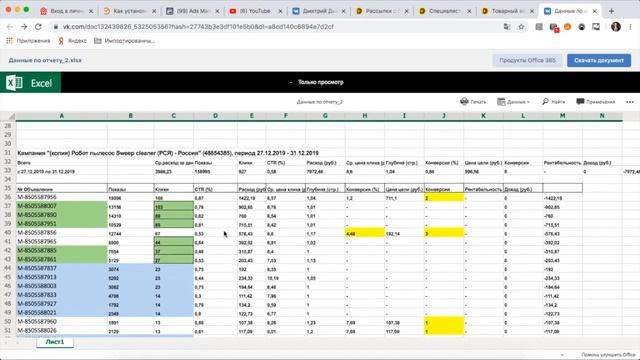Image resolution: width=640 pixels, height=360 pixels.
Task: Select column A header
Action: pos(62,116)
